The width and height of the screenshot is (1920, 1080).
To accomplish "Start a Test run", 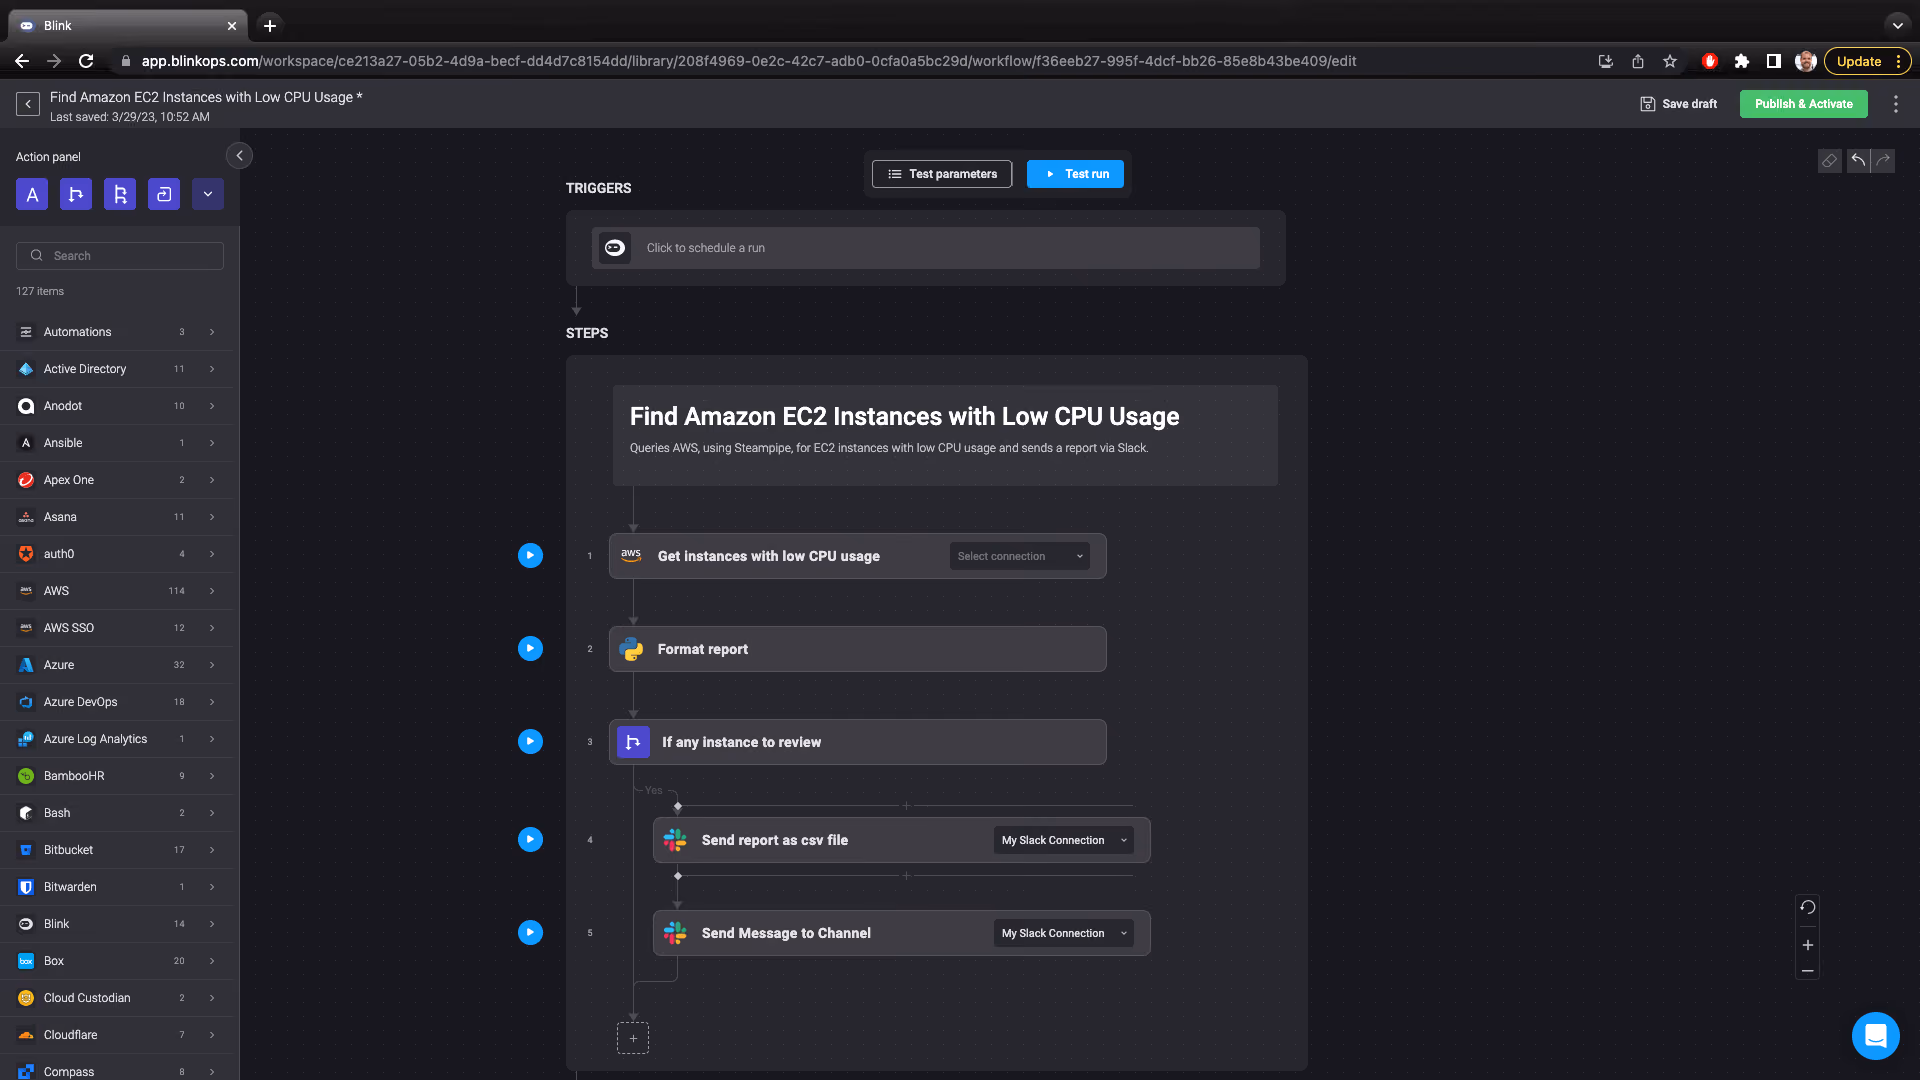I will click(1075, 174).
